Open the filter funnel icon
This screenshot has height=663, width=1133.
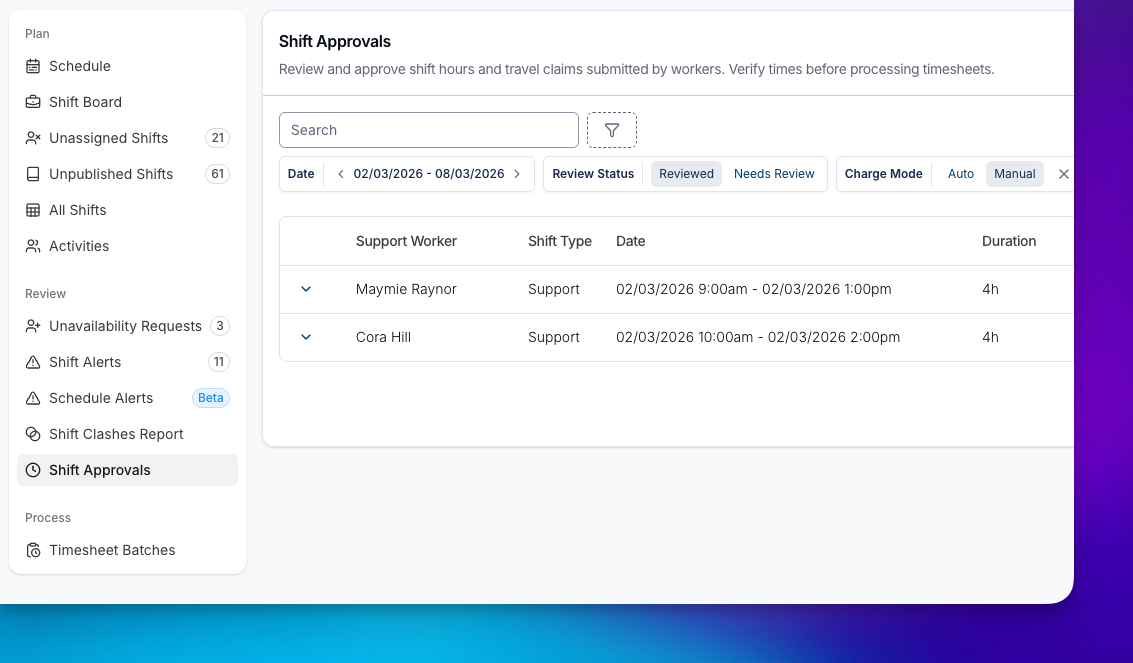click(x=611, y=130)
